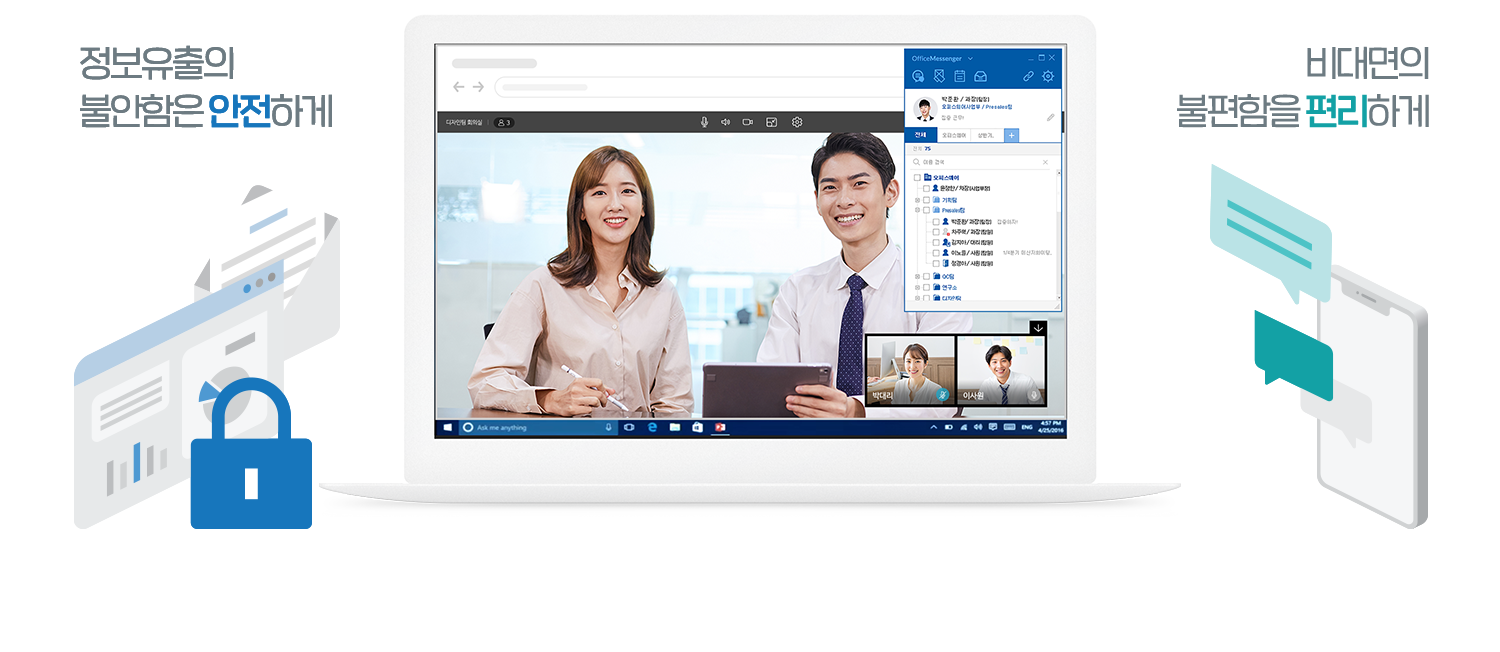Launch Edge browser from taskbar
This screenshot has width=1500, height=652.
tap(652, 428)
